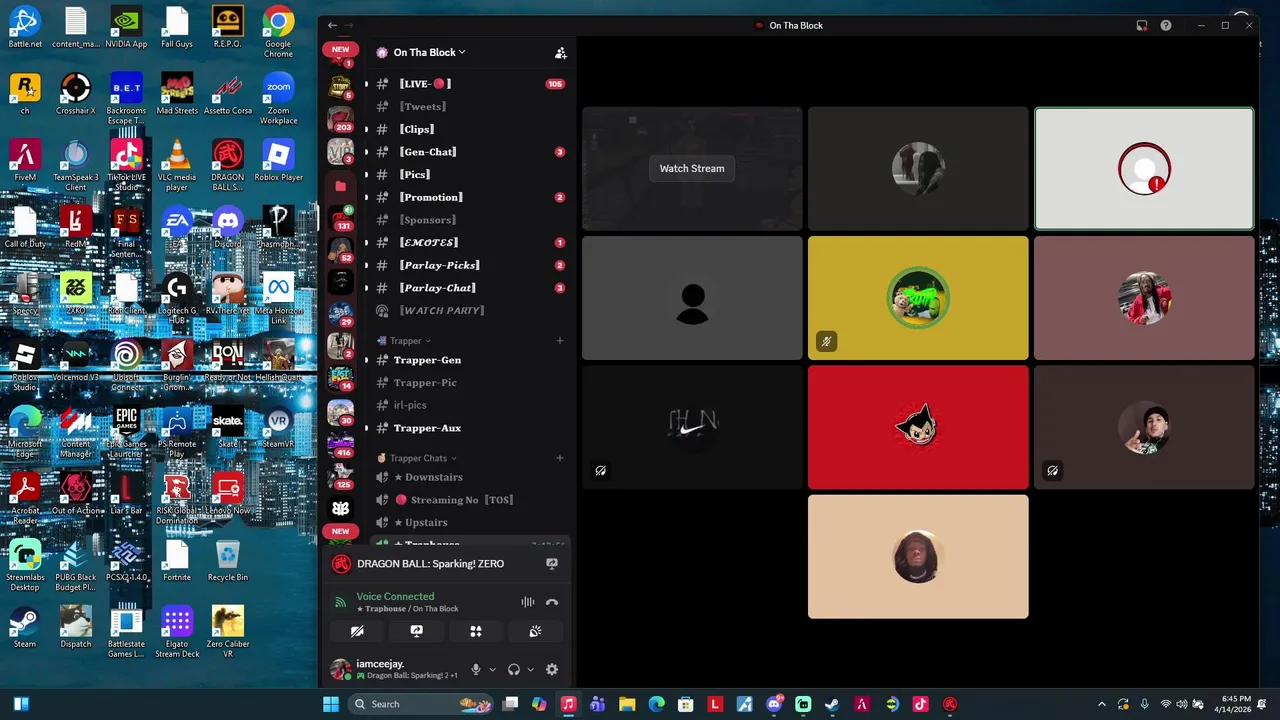This screenshot has width=1280, height=720.
Task: Deafen audio with the headphones icon
Action: click(x=514, y=669)
